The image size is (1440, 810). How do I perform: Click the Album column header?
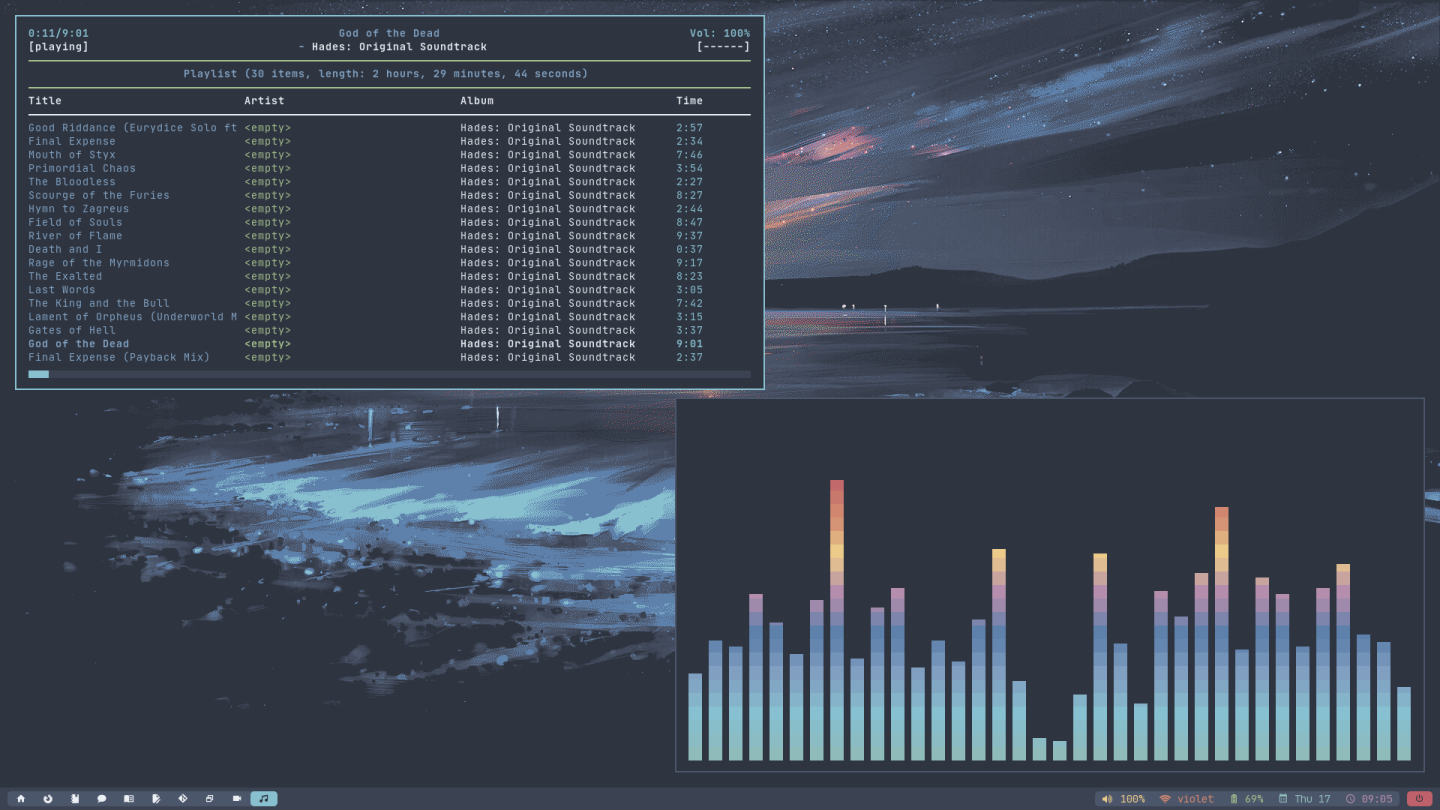click(477, 101)
